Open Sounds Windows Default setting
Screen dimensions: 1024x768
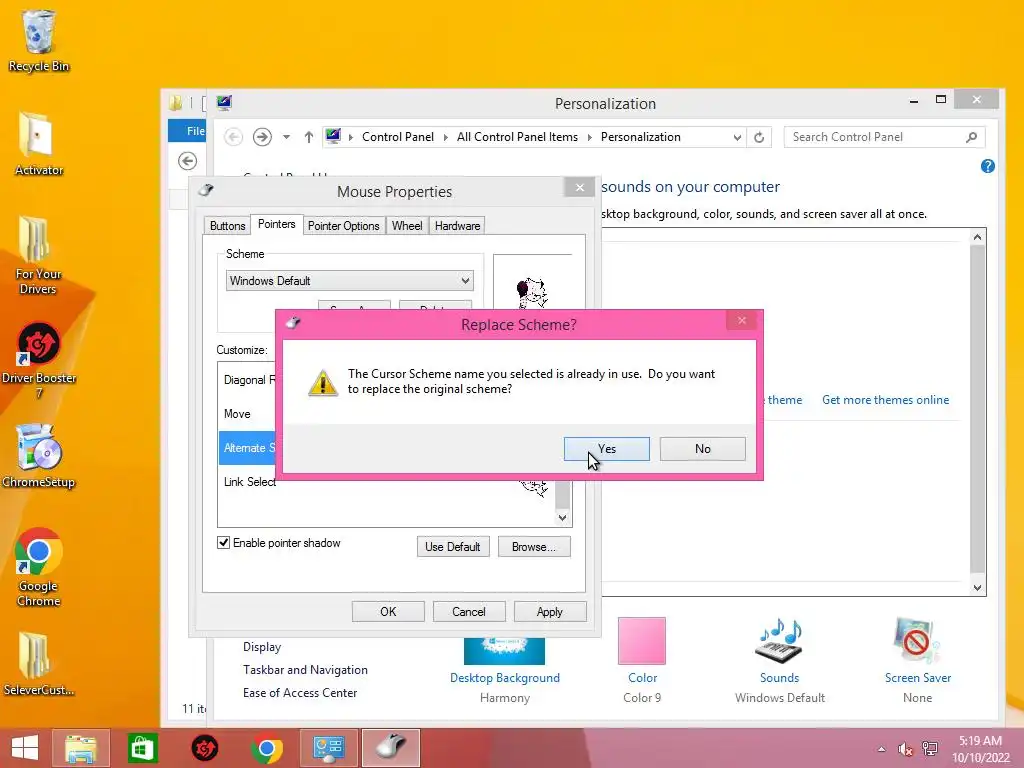tap(779, 660)
